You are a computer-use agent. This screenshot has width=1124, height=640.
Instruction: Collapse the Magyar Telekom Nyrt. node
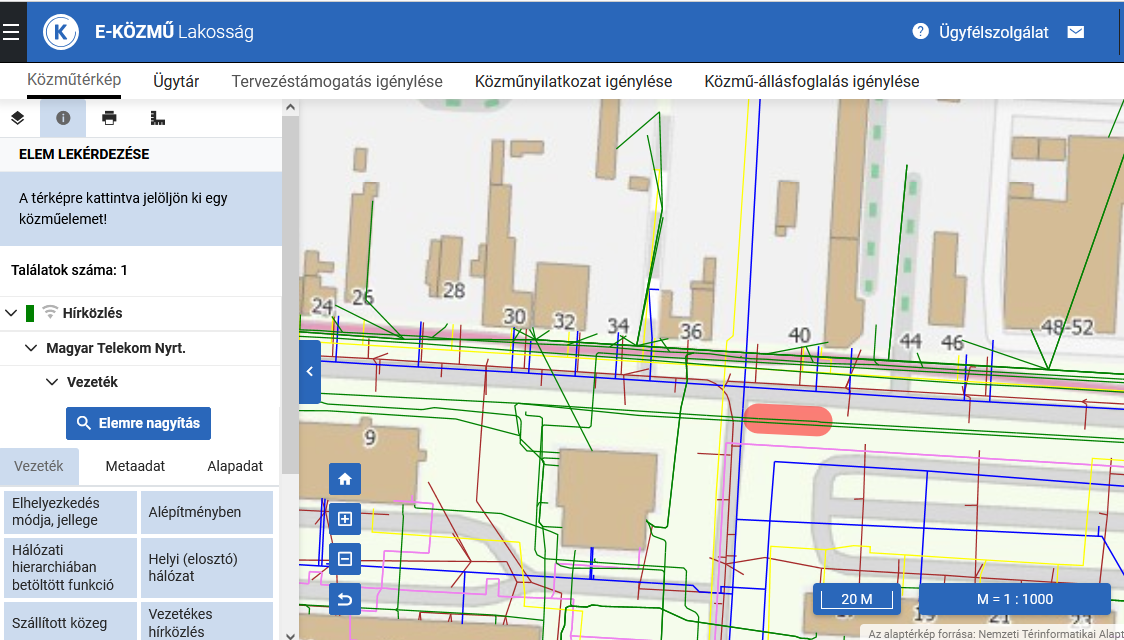point(31,348)
